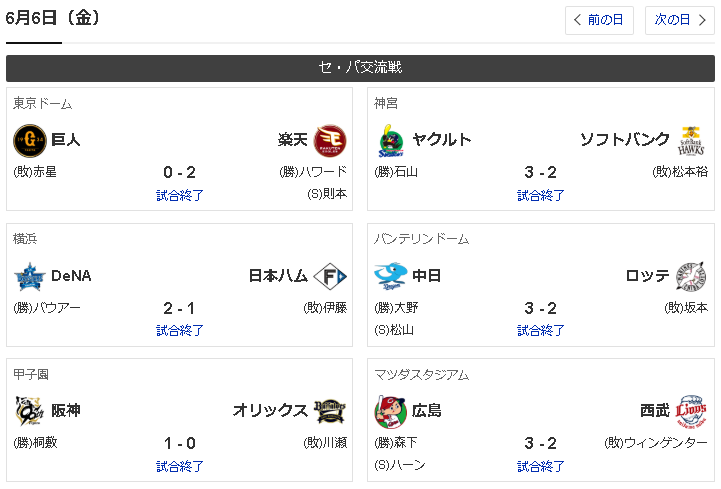The image size is (721, 489).
Task: Click the Rakuten Eagles team logo
Action: click(330, 139)
